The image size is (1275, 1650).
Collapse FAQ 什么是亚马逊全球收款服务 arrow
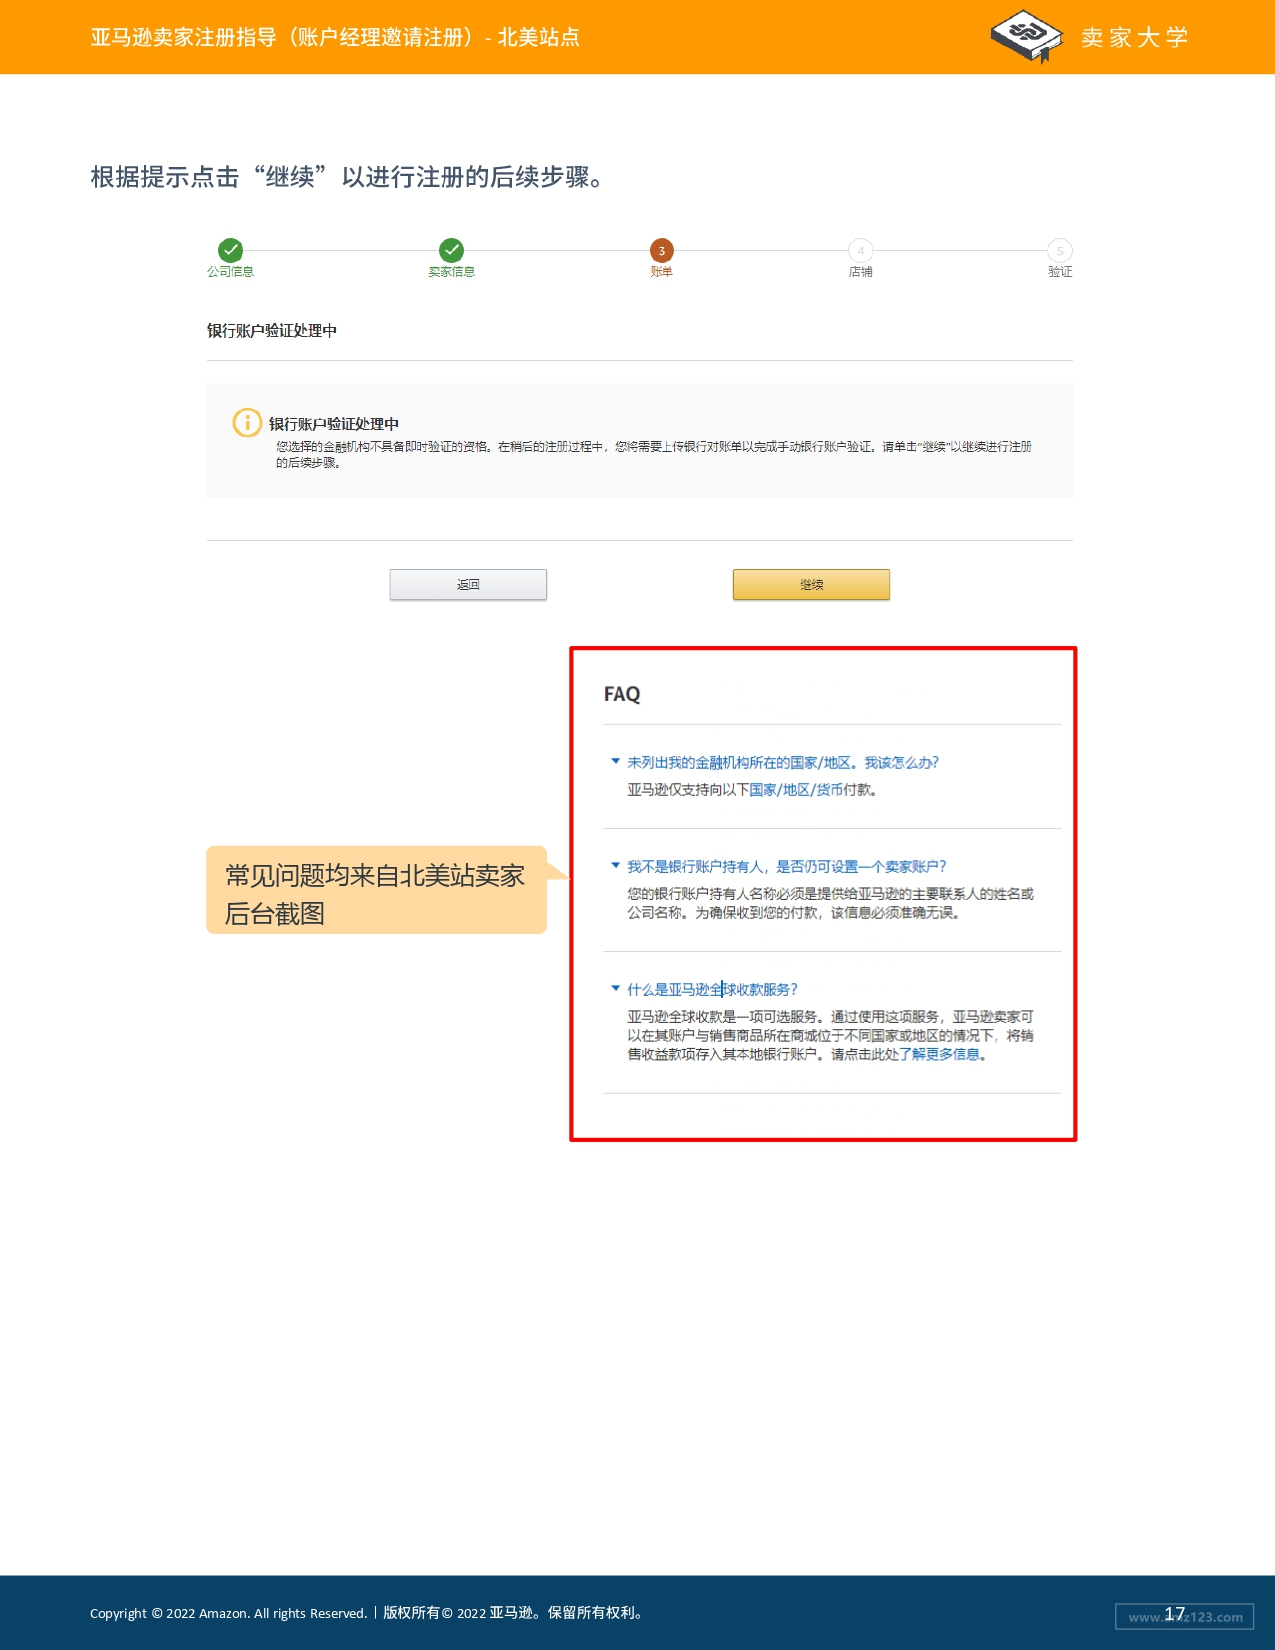[615, 989]
